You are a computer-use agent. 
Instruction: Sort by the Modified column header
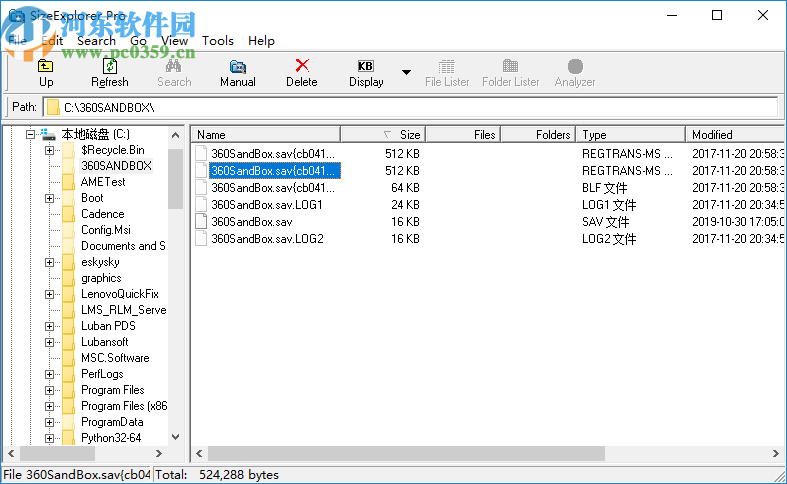735,135
